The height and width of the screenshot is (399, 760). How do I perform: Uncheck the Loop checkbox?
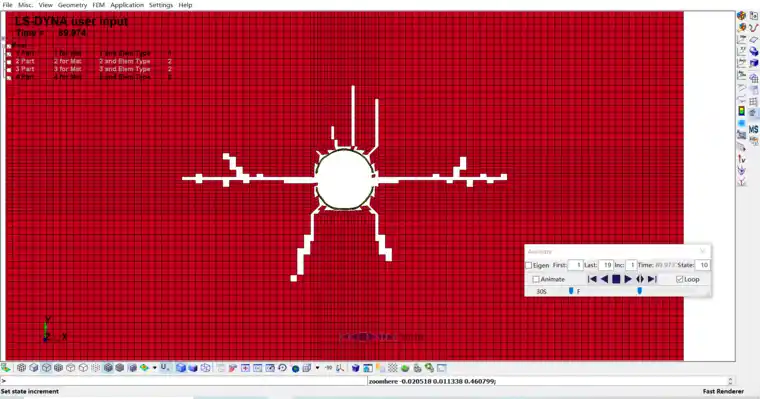[x=680, y=279]
